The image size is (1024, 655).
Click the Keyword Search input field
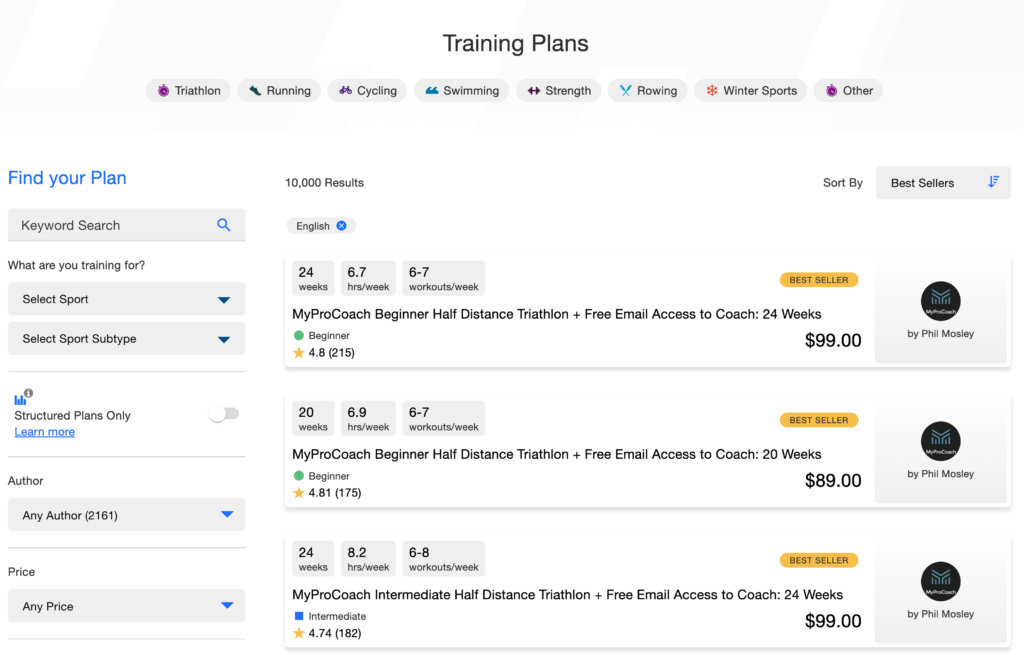pos(127,225)
